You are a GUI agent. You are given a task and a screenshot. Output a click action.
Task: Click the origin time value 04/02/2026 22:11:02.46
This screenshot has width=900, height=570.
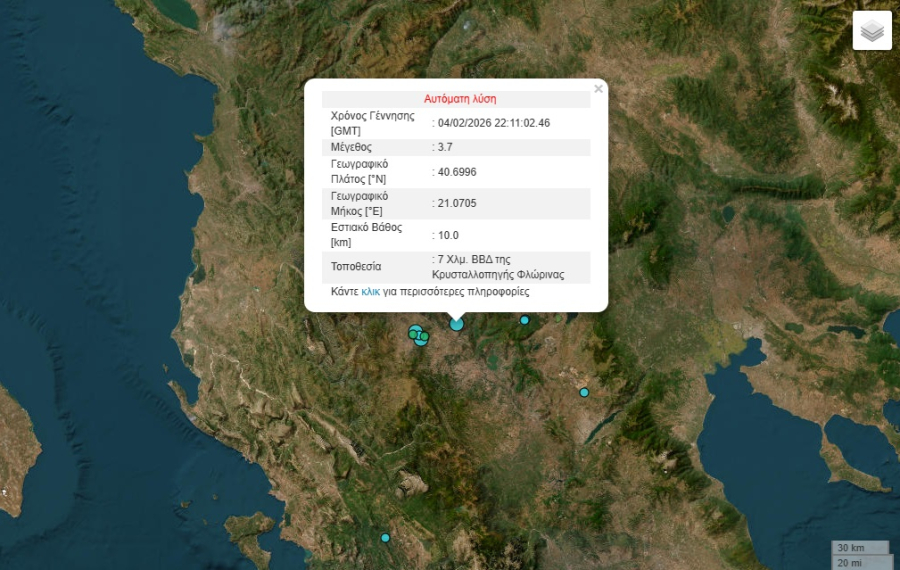coord(494,123)
